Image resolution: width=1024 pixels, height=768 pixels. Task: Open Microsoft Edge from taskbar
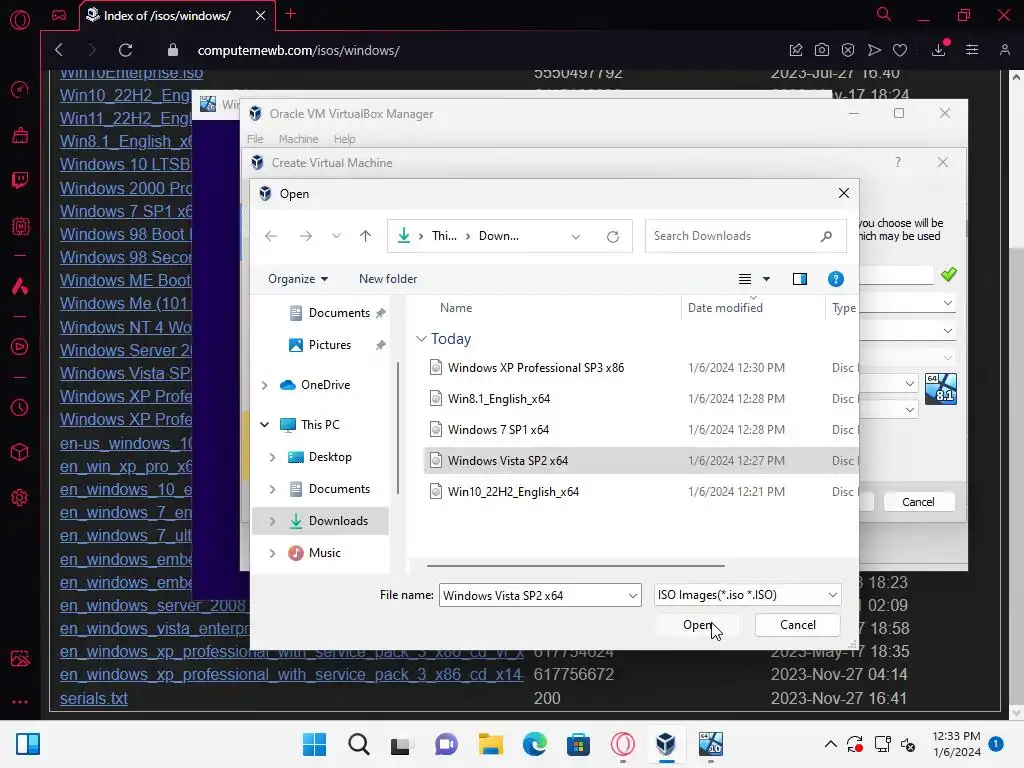tap(535, 744)
